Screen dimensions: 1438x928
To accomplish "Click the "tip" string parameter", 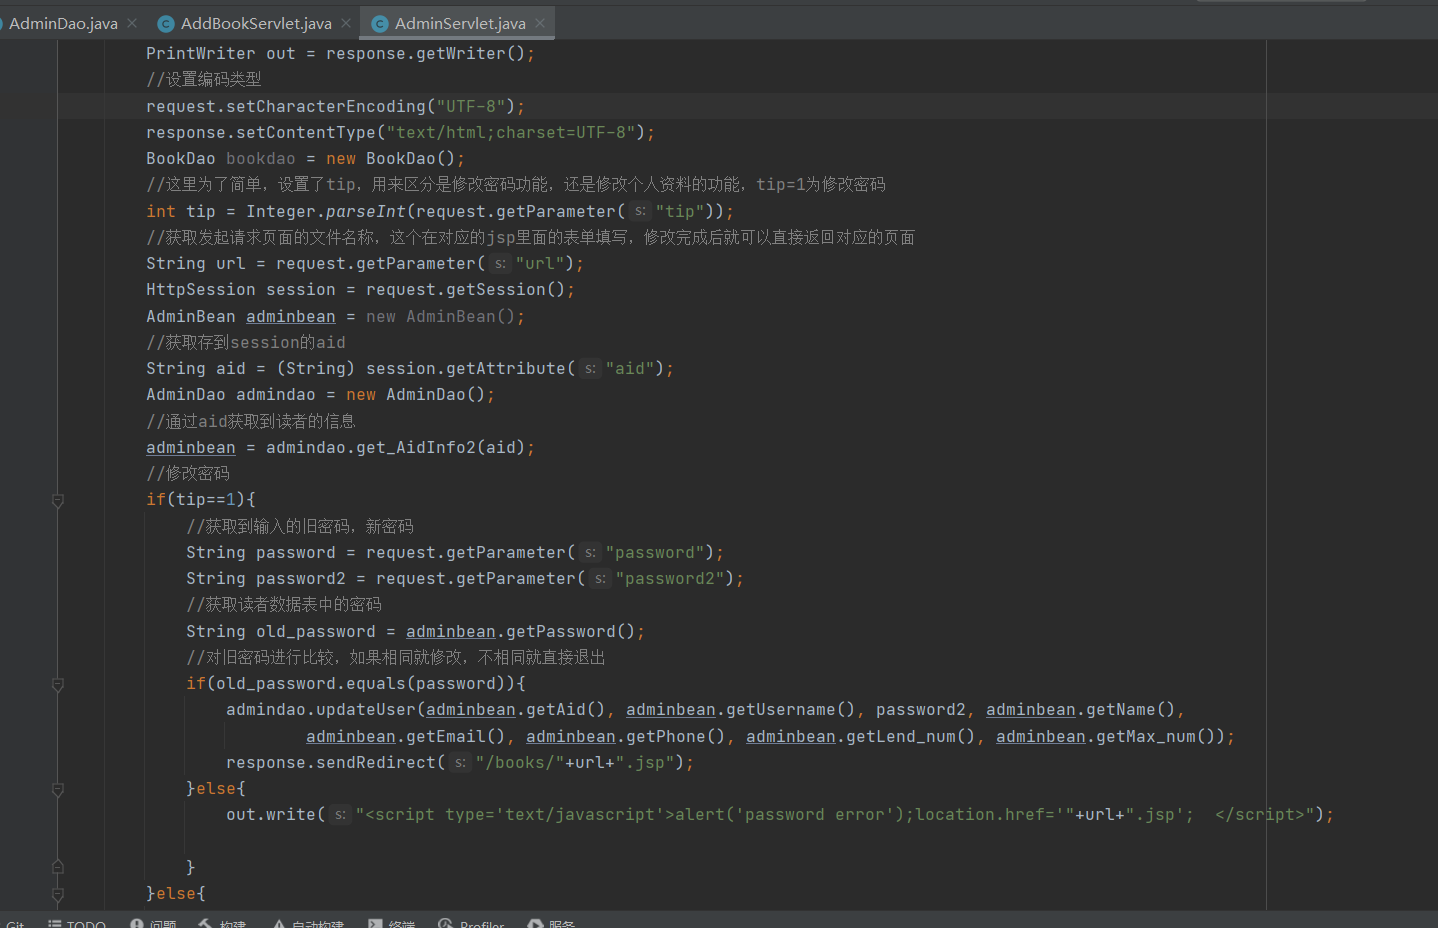I will pyautogui.click(x=680, y=211).
